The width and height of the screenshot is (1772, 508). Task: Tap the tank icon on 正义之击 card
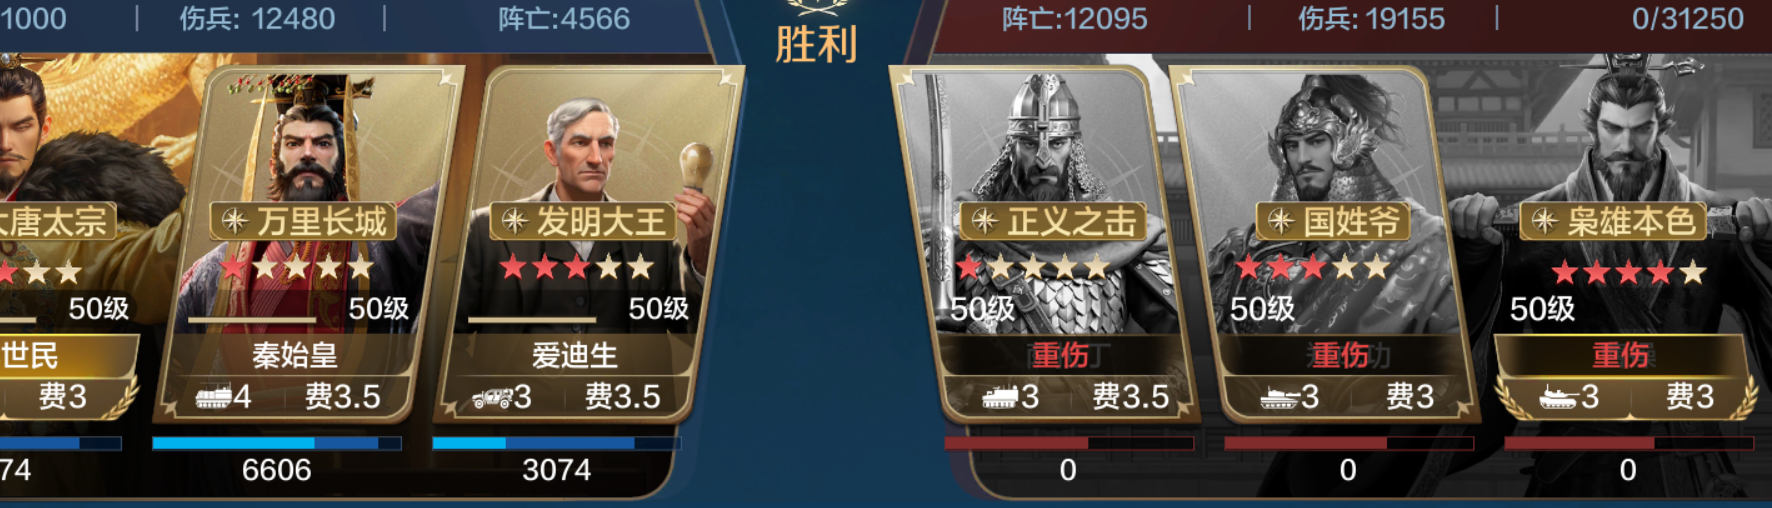[x=1000, y=397]
